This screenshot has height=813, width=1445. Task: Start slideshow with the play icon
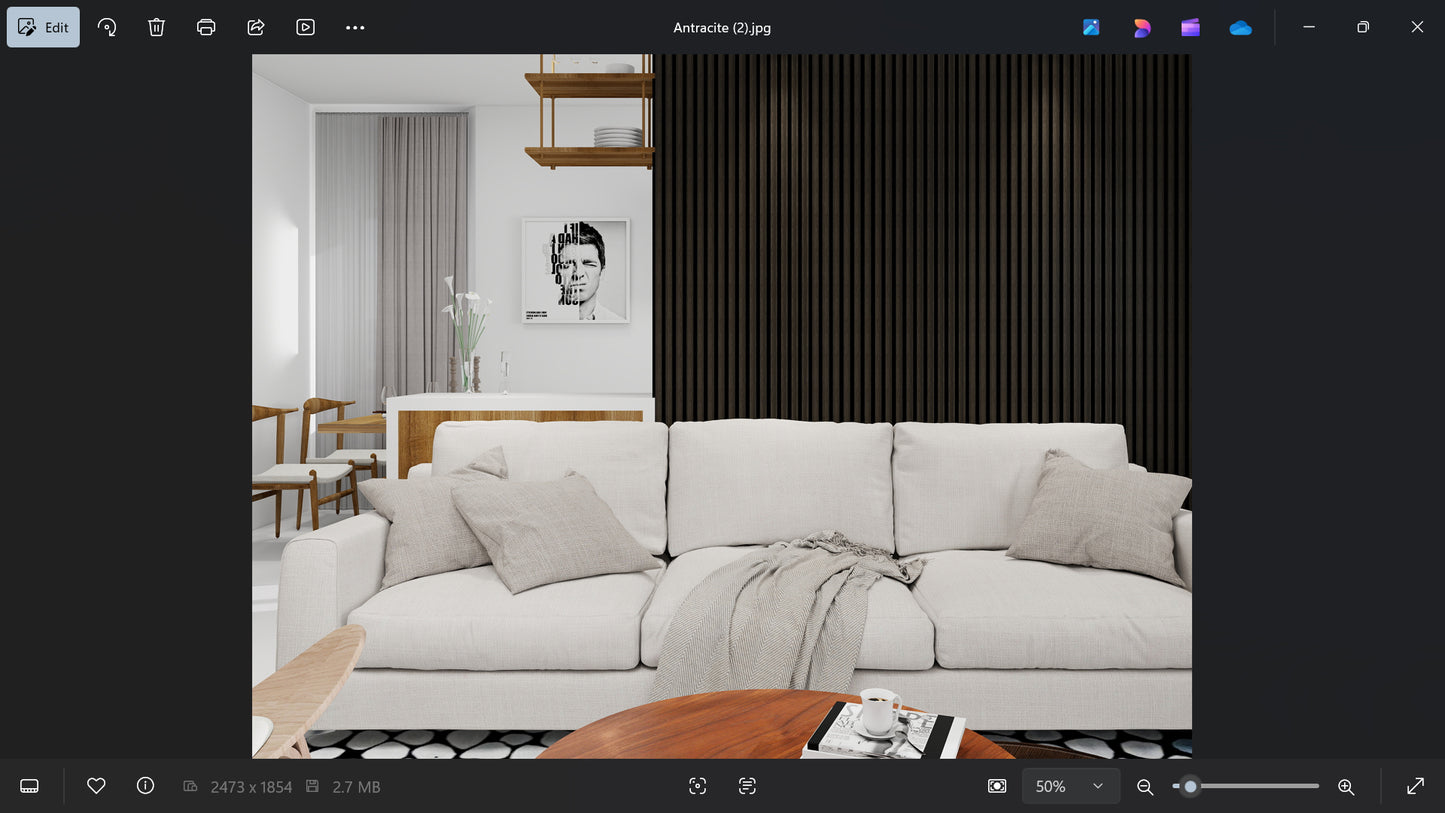(x=306, y=27)
